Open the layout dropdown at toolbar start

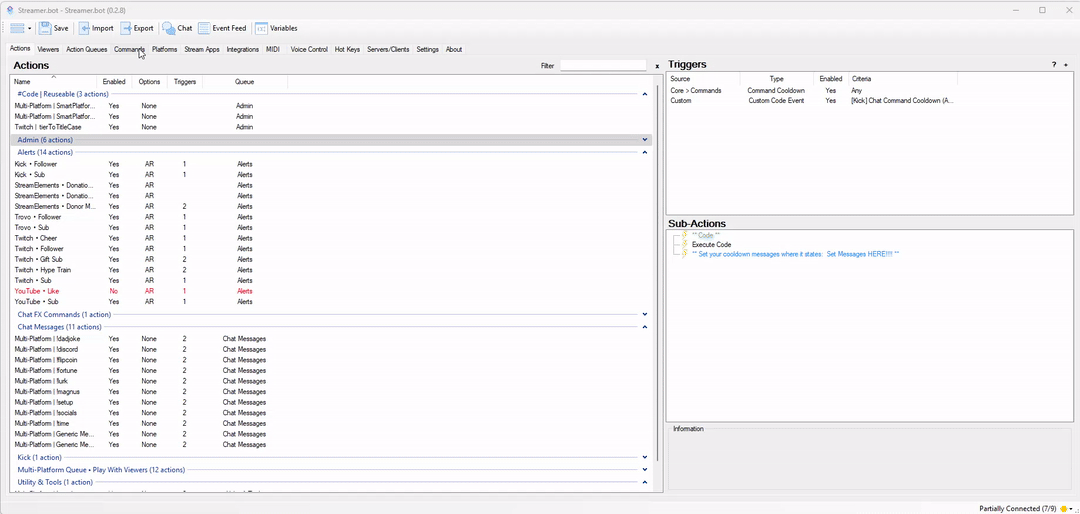(21, 28)
